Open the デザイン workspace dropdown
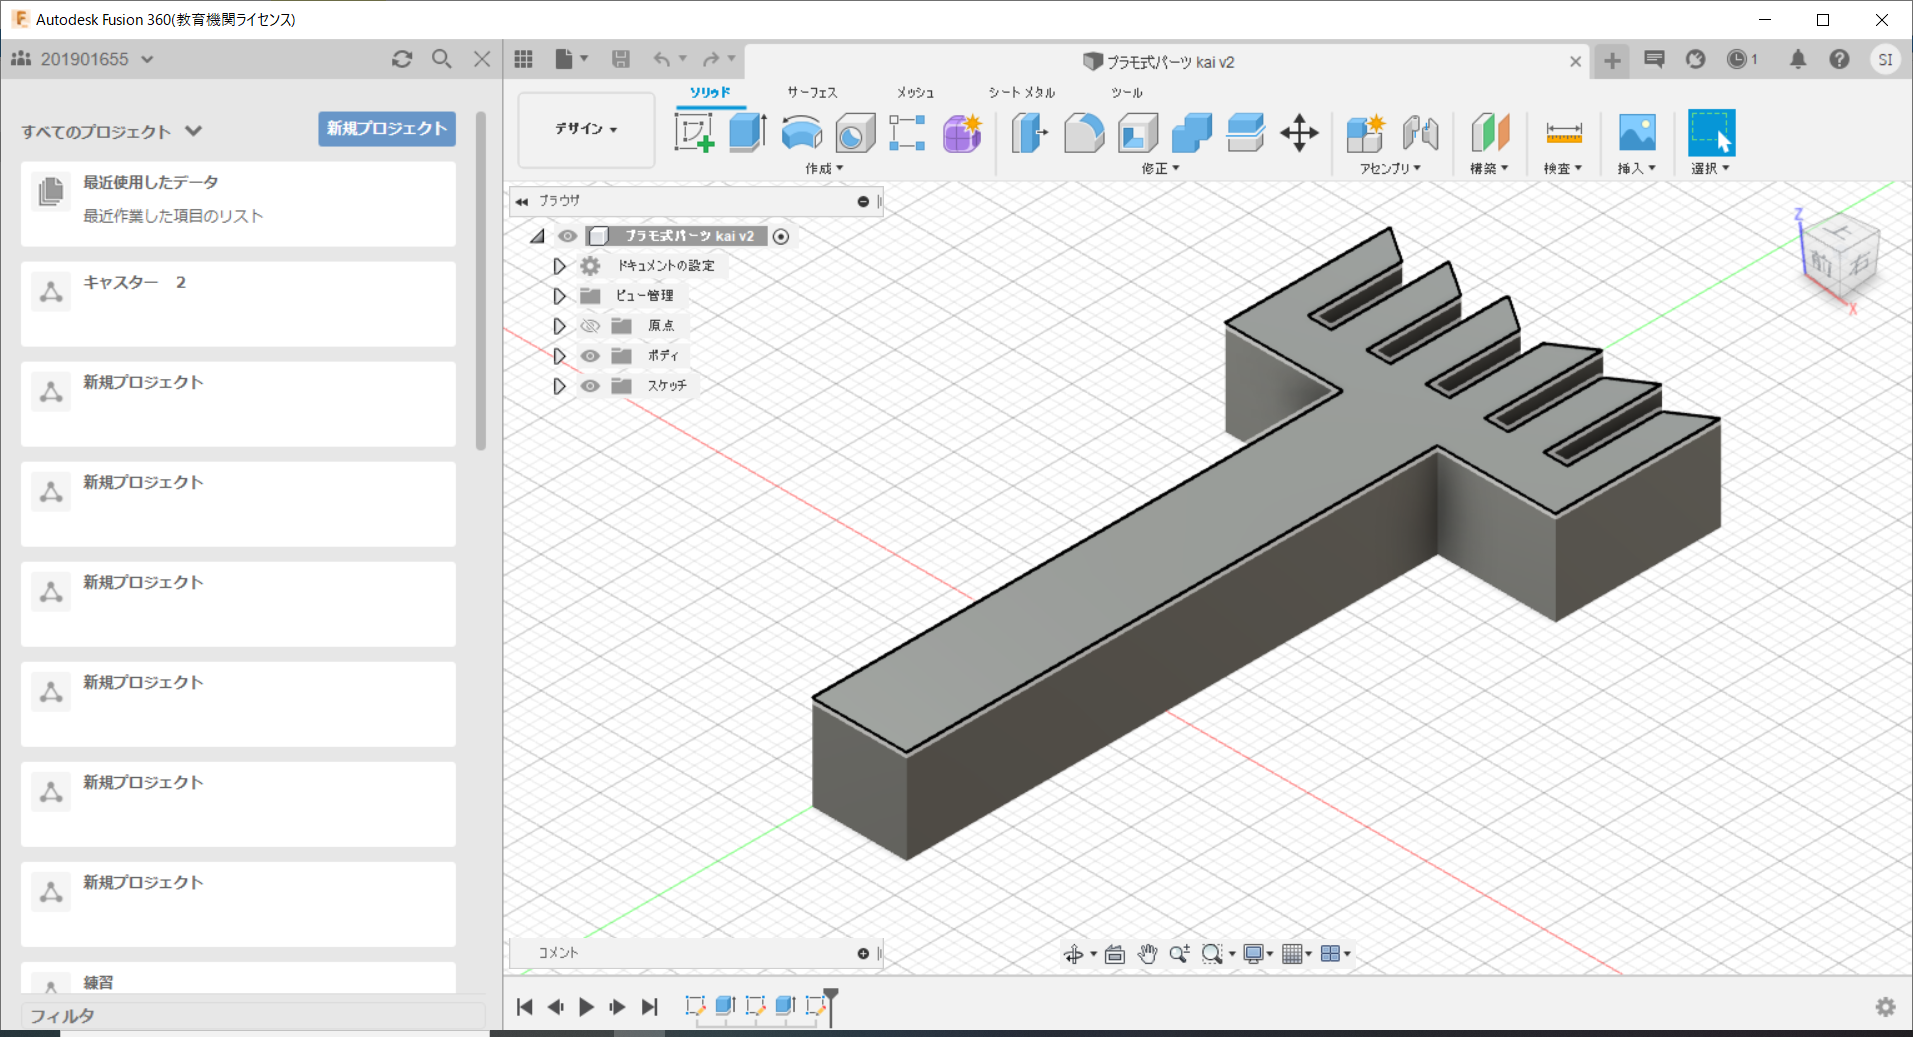The image size is (1913, 1037). [586, 129]
